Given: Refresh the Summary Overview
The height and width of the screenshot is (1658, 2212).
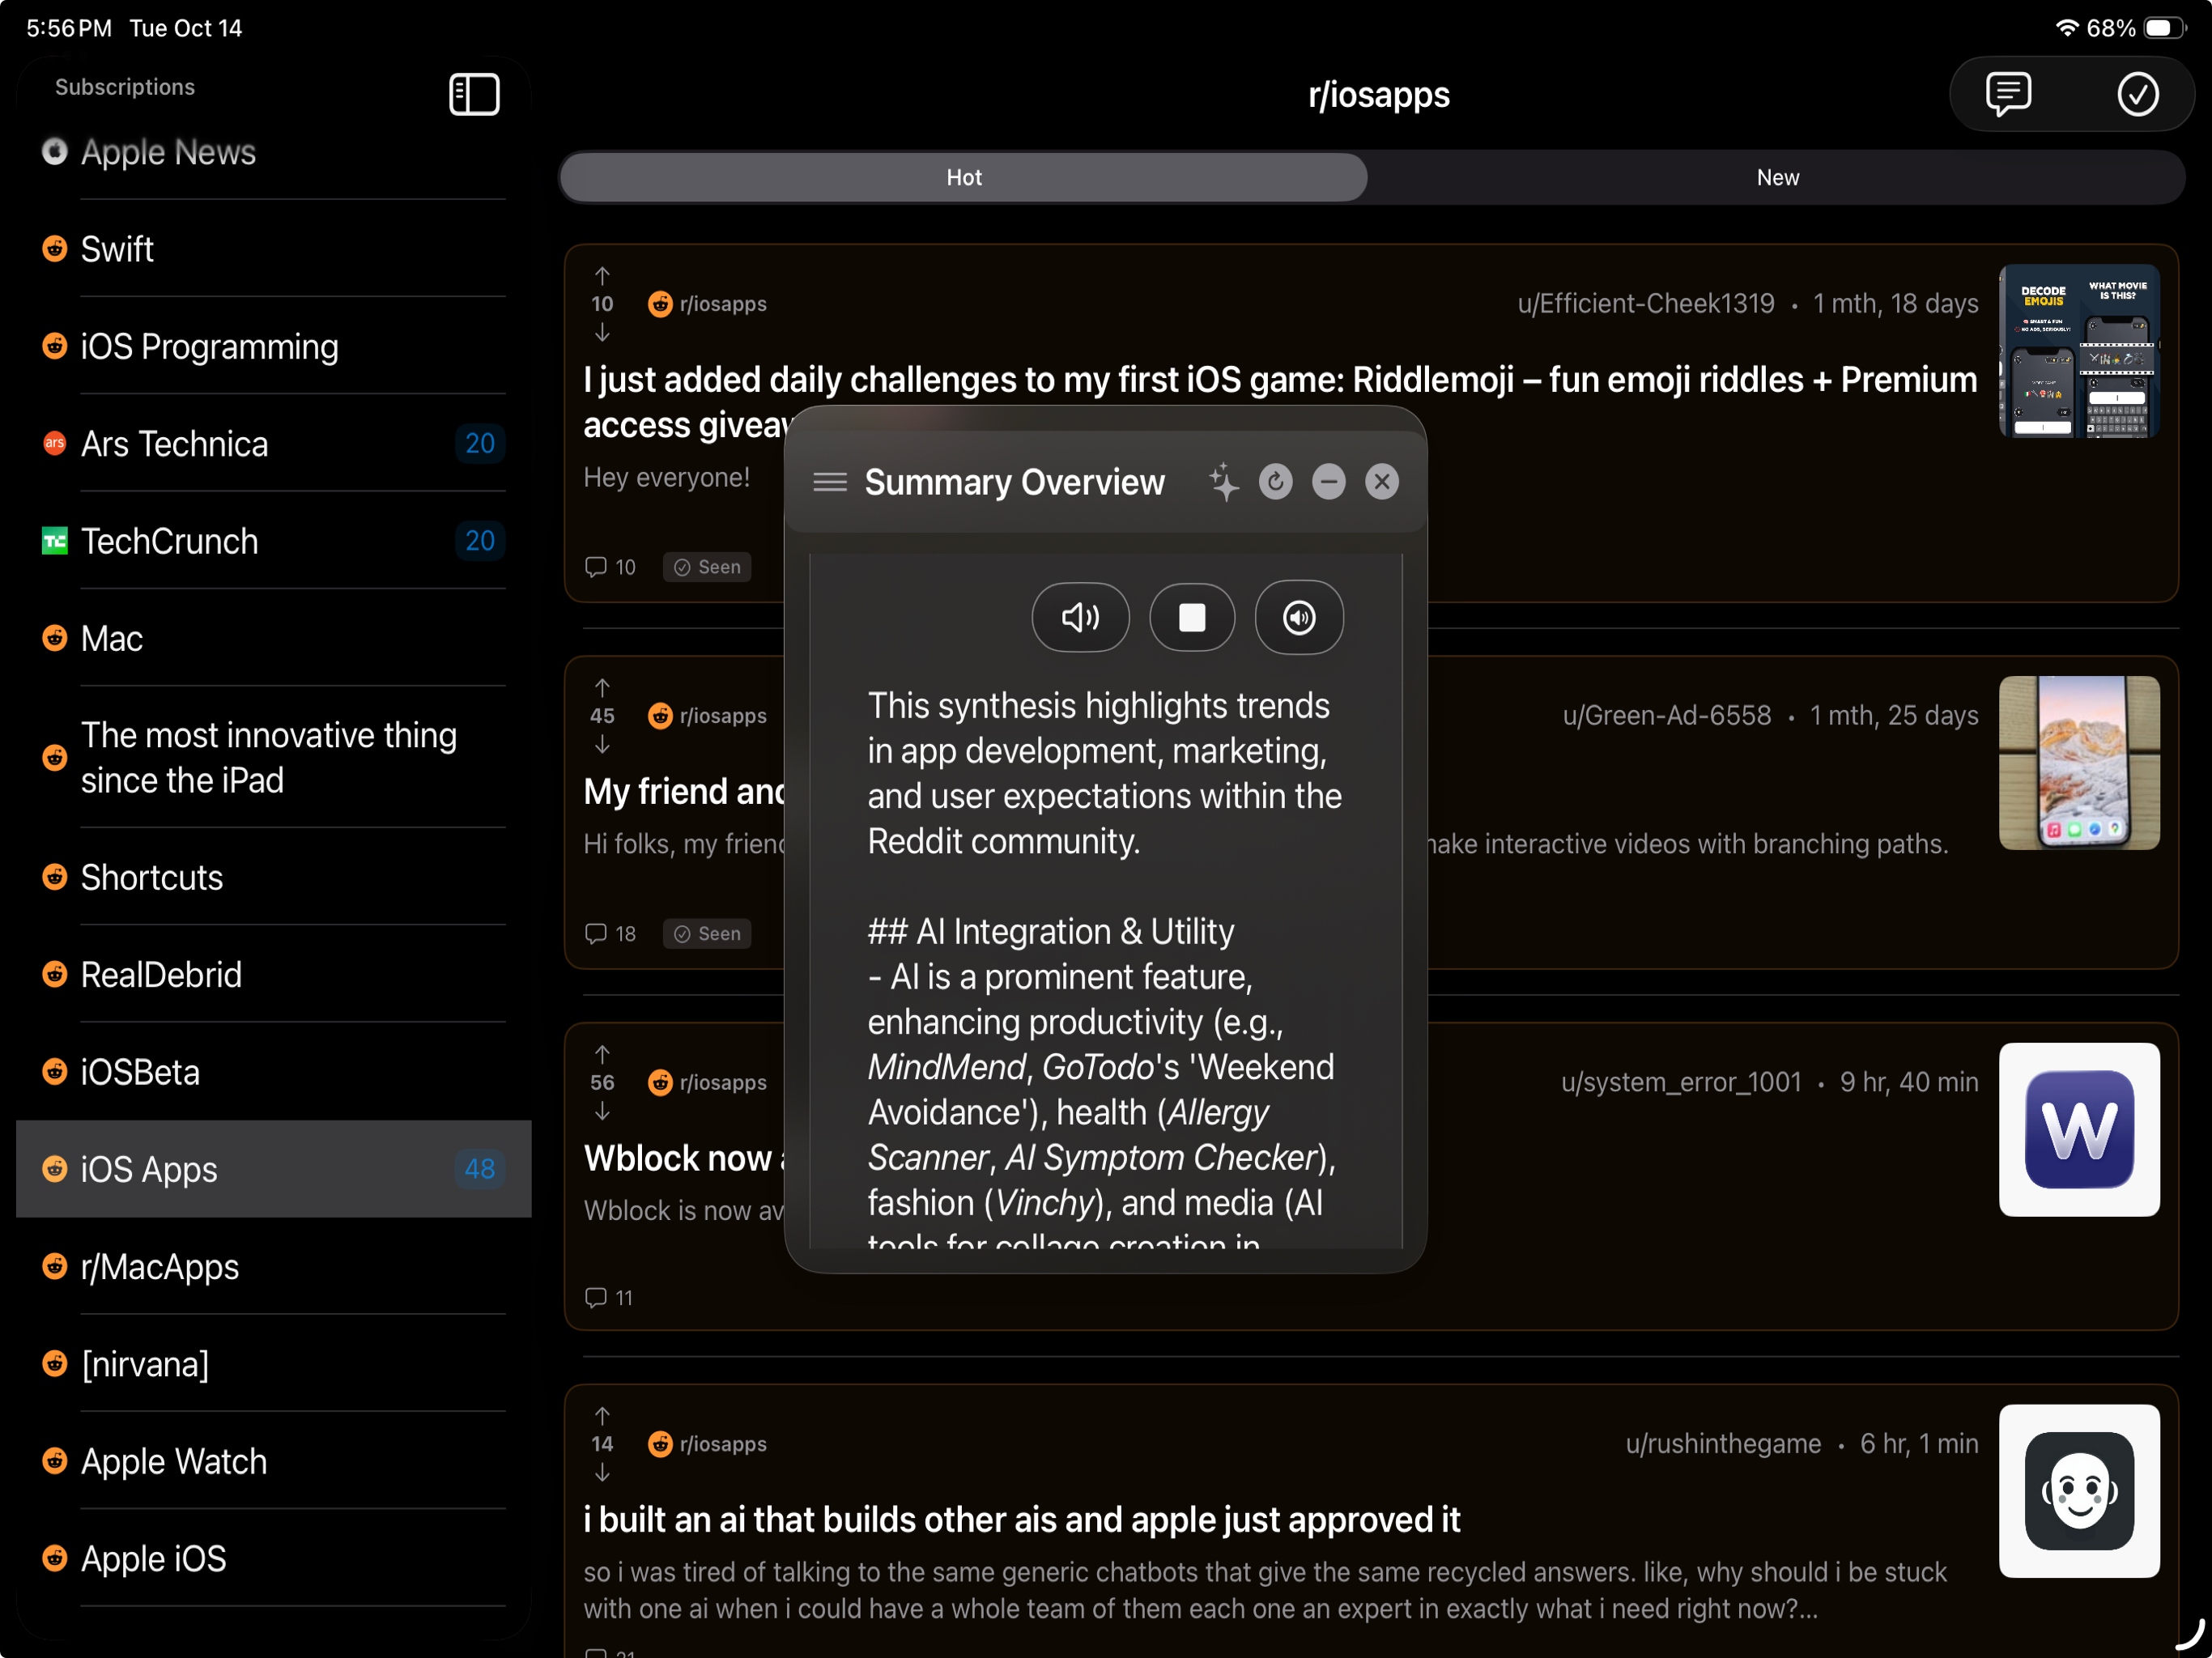Looking at the screenshot, I should tap(1275, 482).
